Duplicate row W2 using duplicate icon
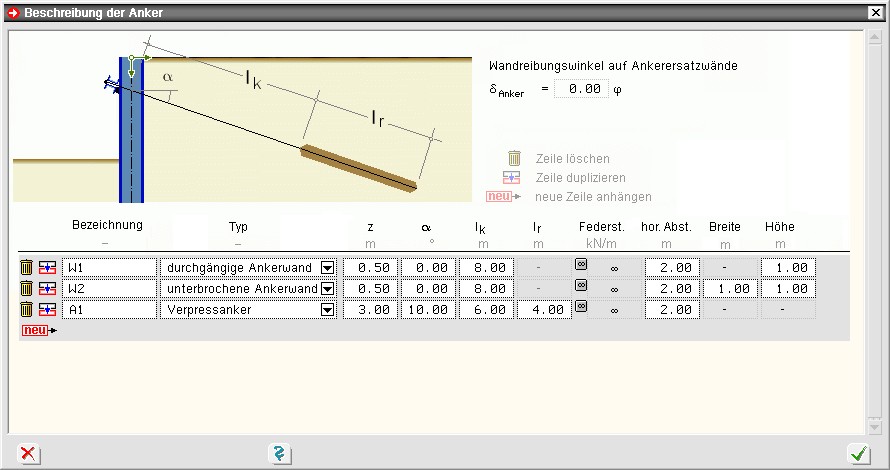Image resolution: width=890 pixels, height=470 pixels. click(x=47, y=289)
